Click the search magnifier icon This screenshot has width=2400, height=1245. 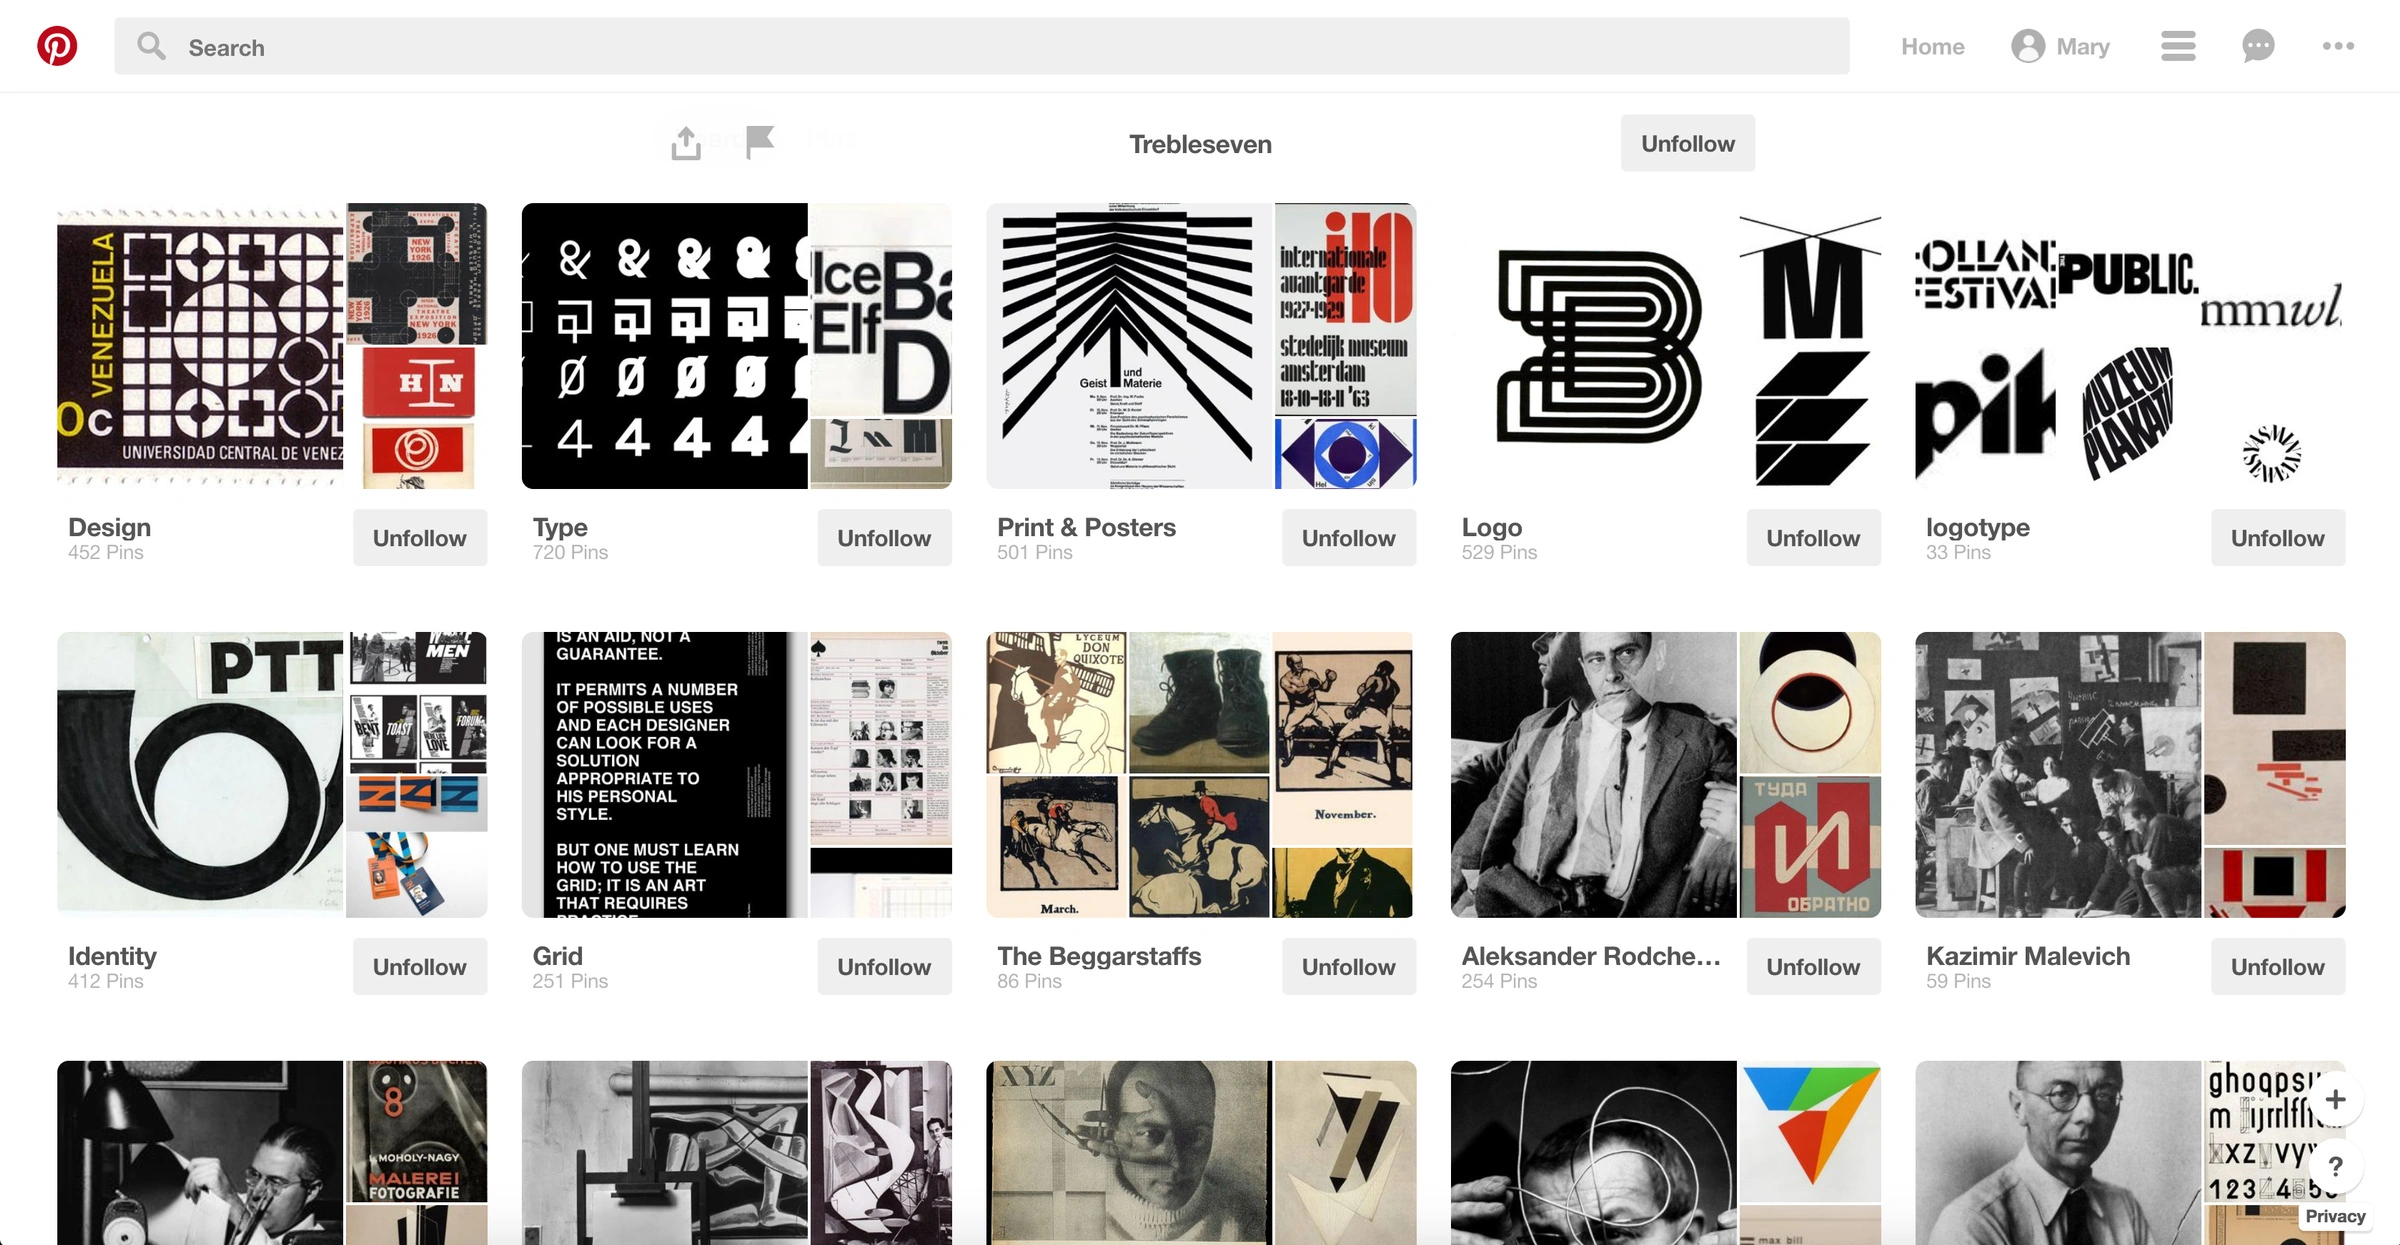(151, 46)
